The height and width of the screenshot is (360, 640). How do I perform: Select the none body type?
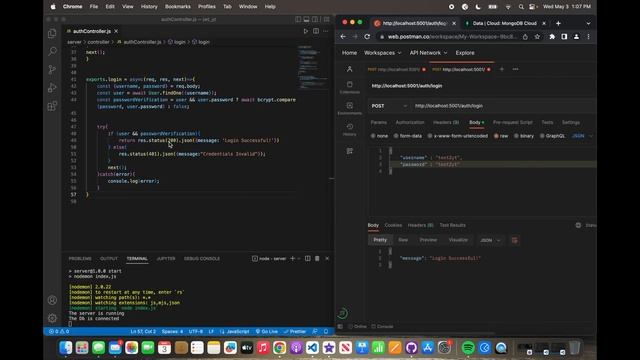(x=379, y=136)
